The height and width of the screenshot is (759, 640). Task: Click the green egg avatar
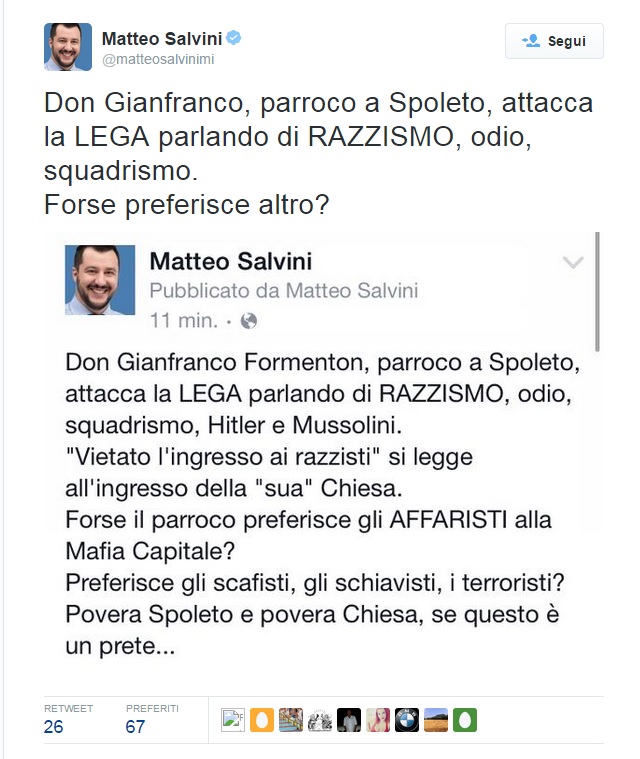(464, 720)
